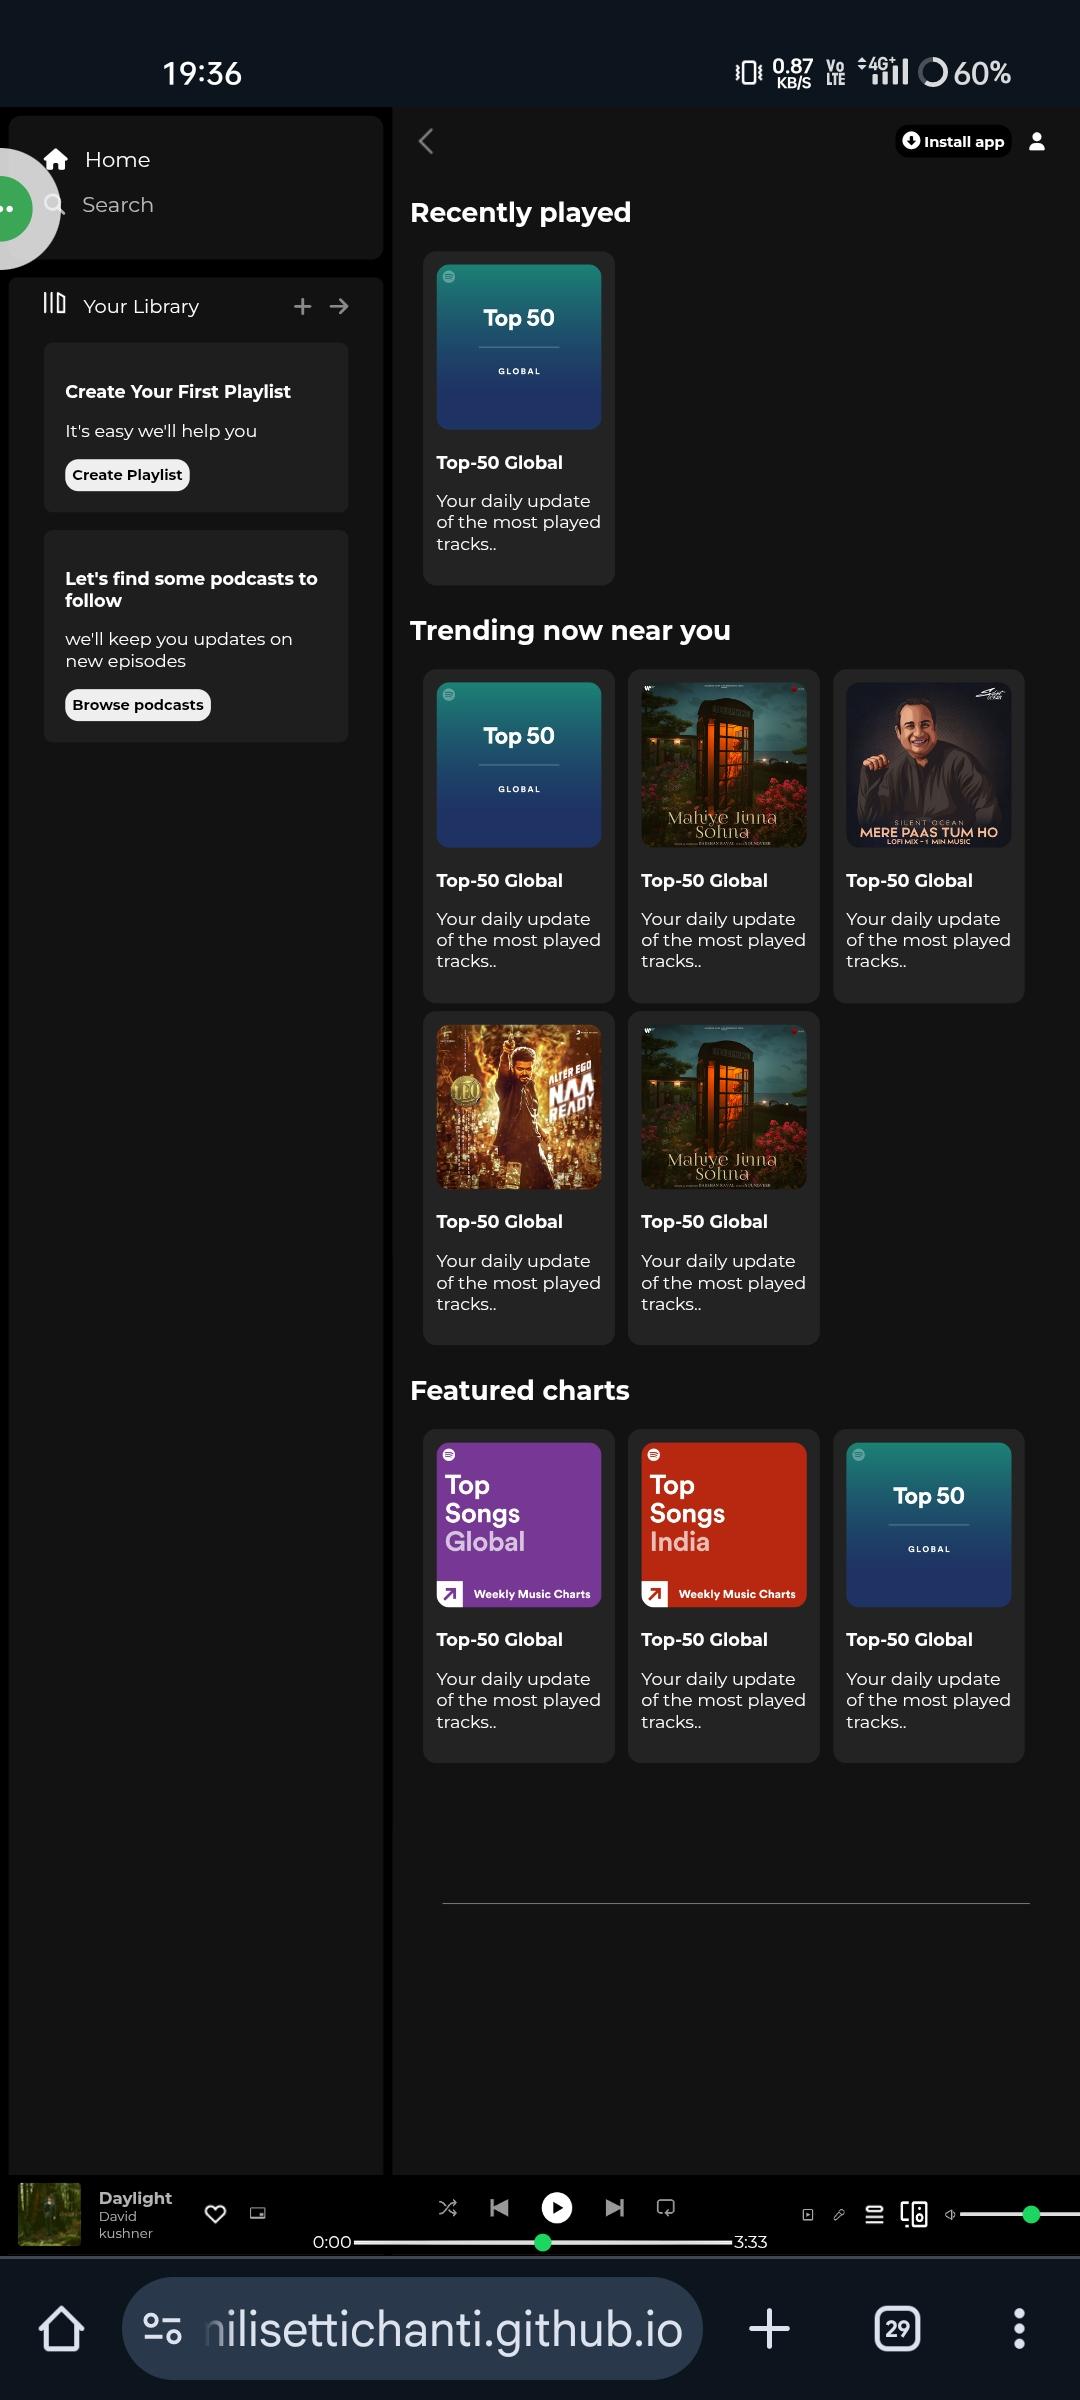Click the user profile icon
The image size is (1080, 2400).
click(1037, 142)
